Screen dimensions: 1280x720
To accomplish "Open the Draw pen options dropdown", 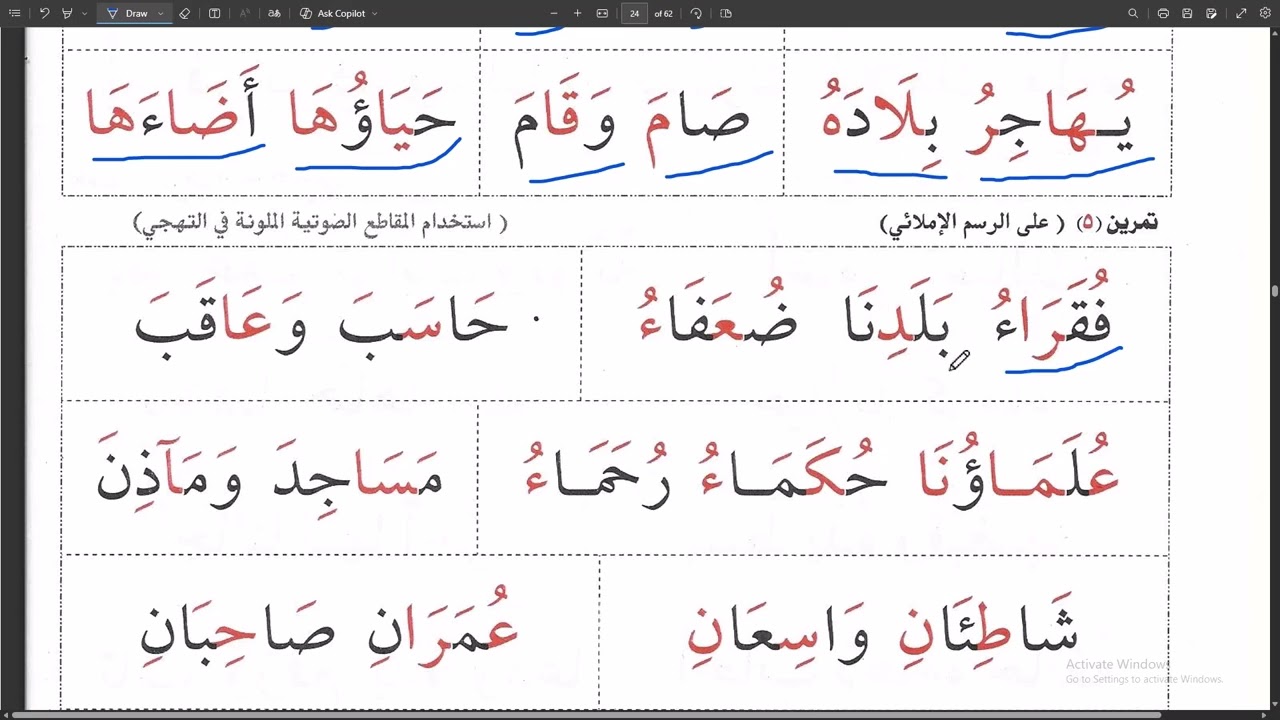I will click(x=160, y=13).
